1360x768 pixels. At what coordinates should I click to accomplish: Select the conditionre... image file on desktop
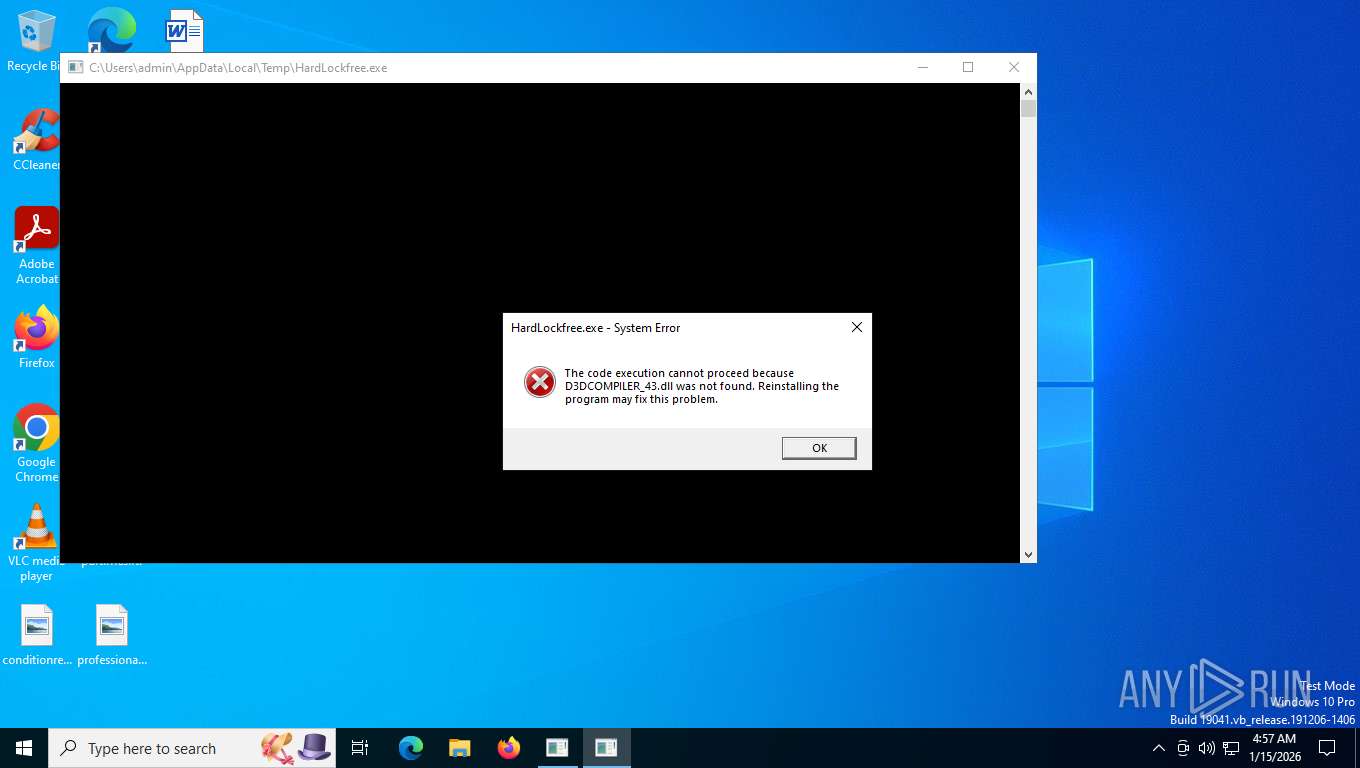point(37,635)
